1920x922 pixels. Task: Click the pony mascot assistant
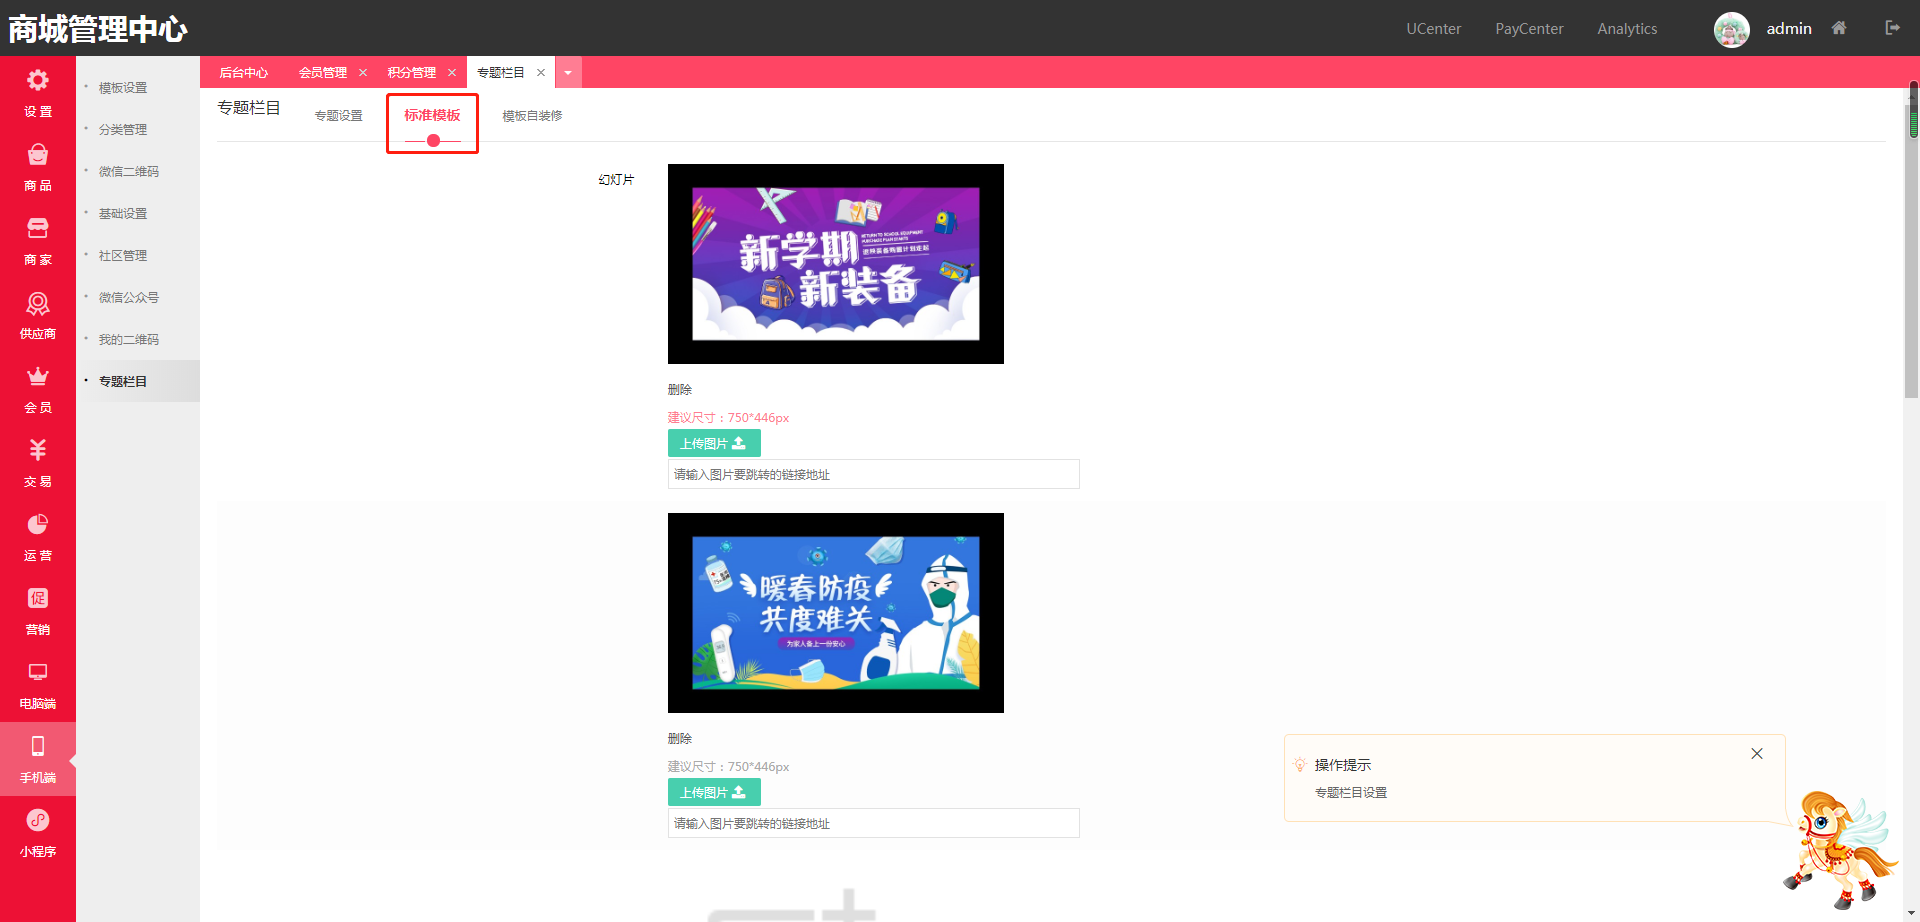point(1840,850)
